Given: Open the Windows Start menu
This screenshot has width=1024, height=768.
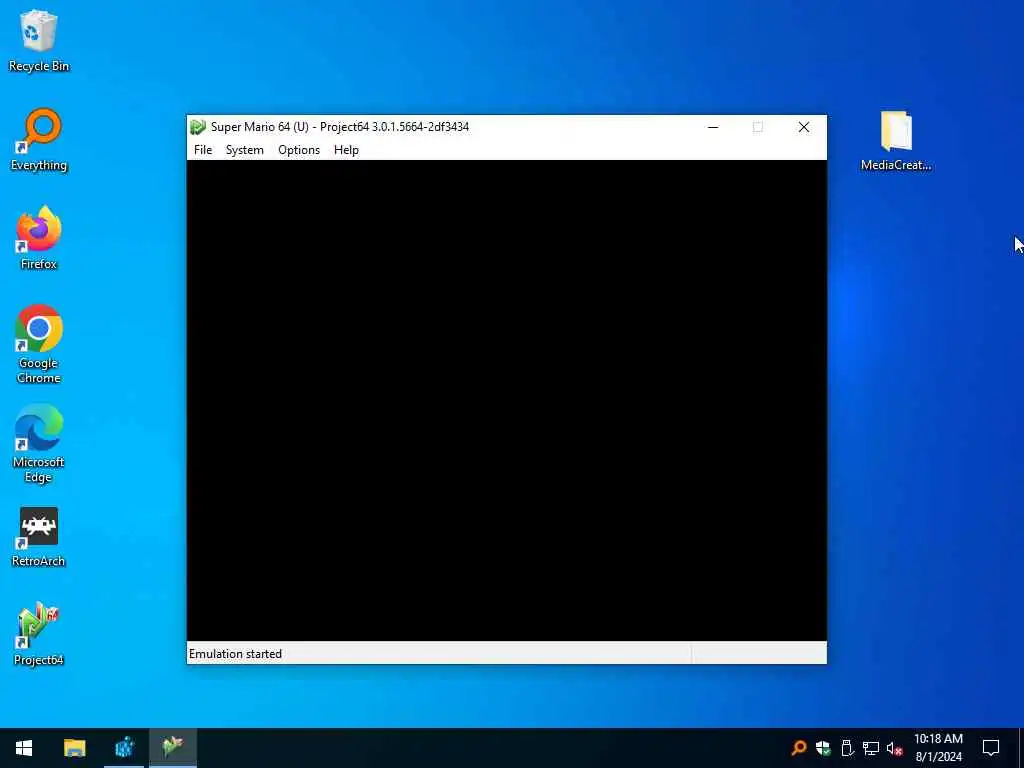Looking at the screenshot, I should [x=24, y=748].
